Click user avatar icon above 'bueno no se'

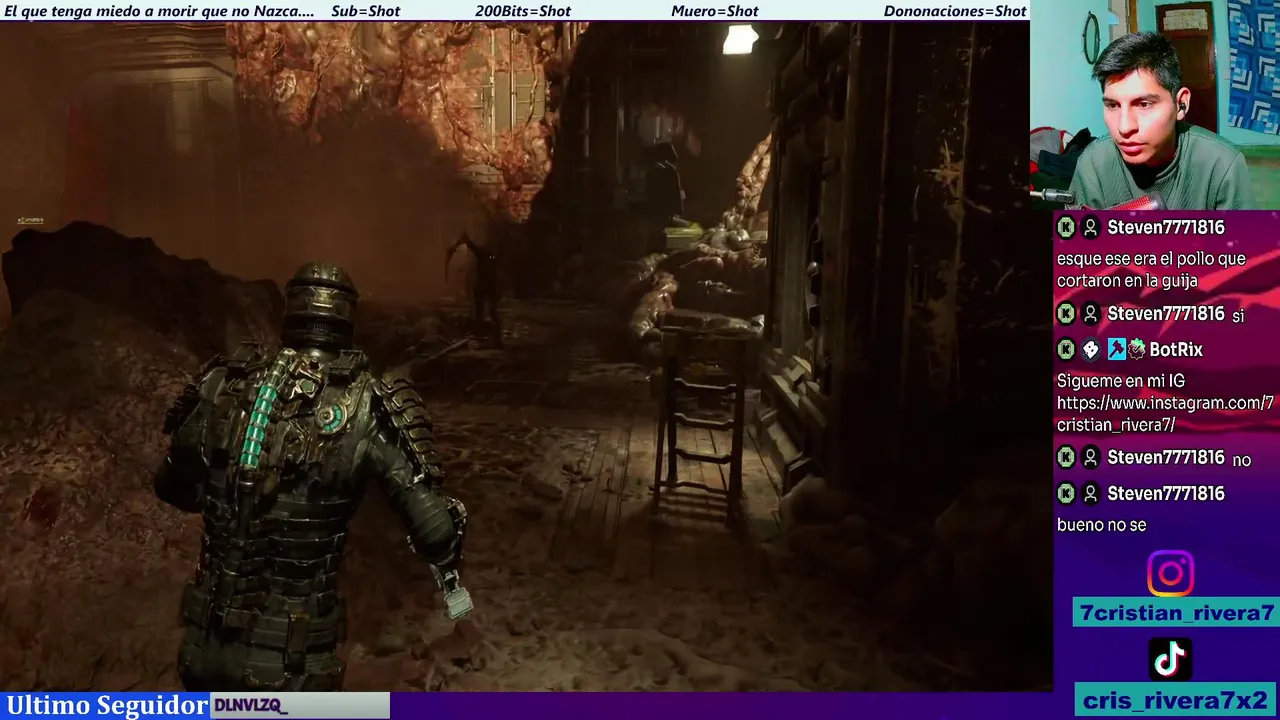point(1091,494)
